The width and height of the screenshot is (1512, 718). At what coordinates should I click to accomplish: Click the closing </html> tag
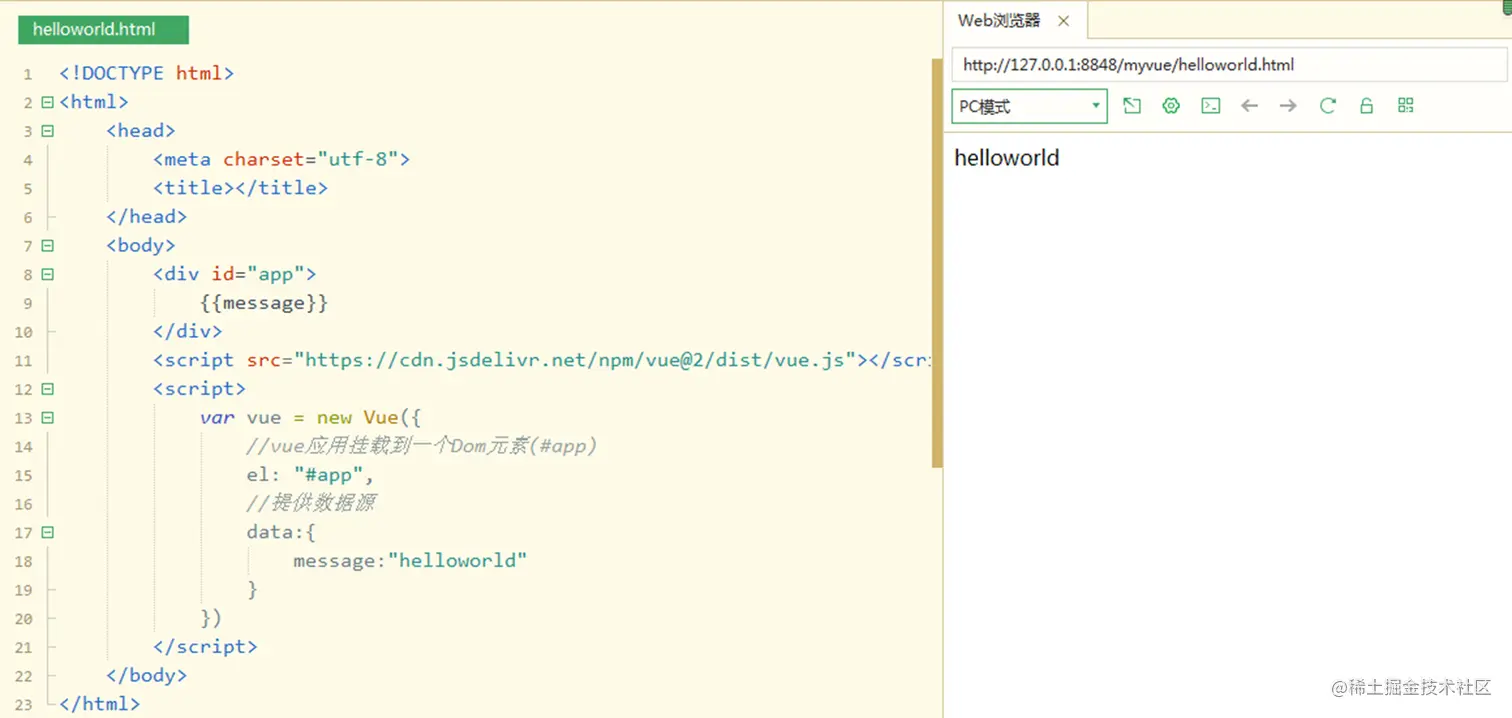click(x=99, y=704)
